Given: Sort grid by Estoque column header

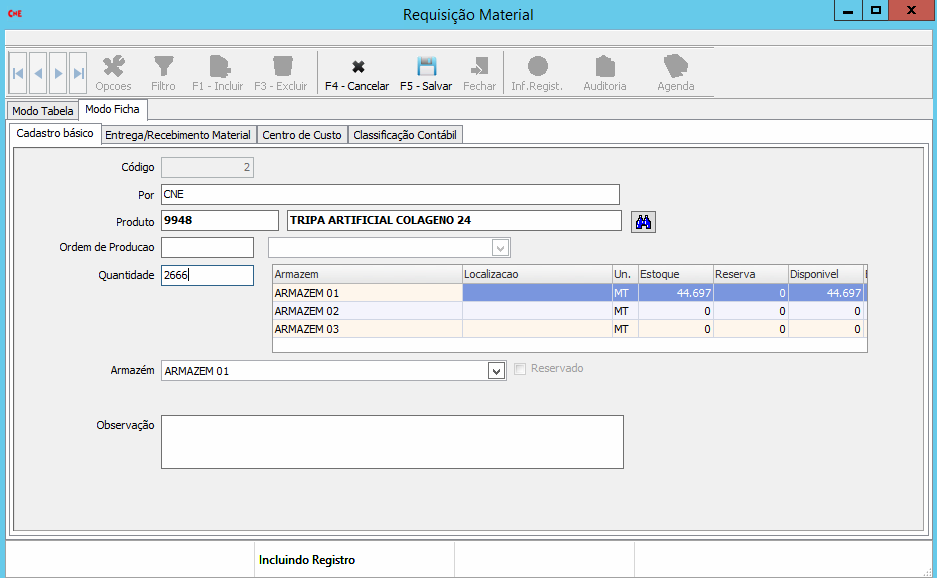Looking at the screenshot, I should coord(673,274).
